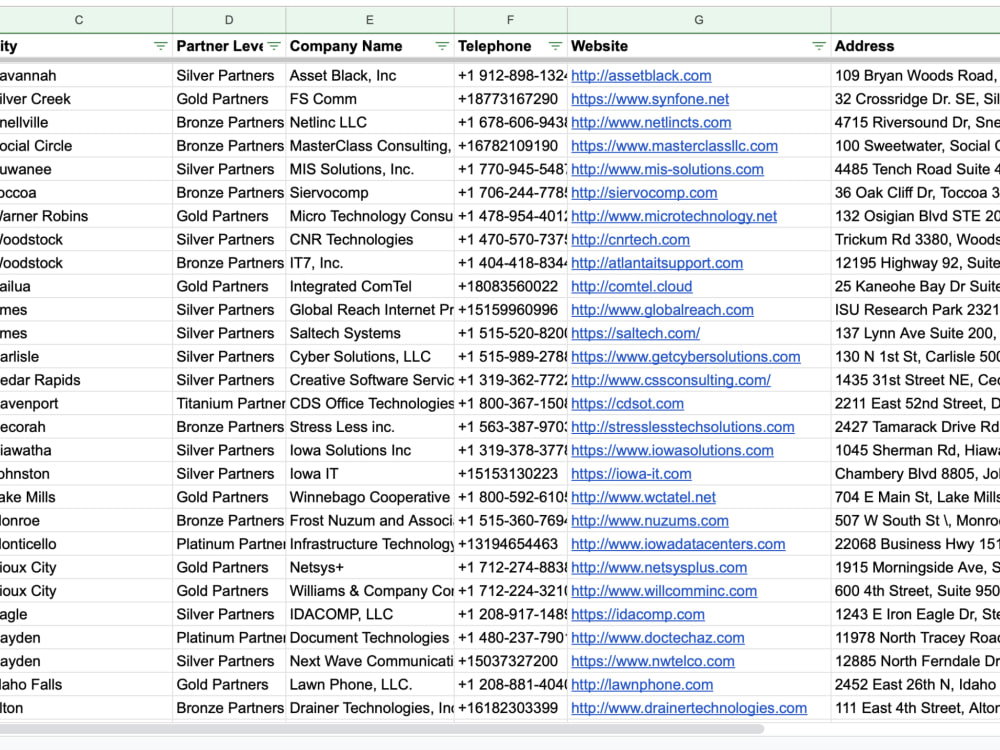Select the 'Integrated ComTel' cell
The width and height of the screenshot is (1000, 750).
coord(370,287)
